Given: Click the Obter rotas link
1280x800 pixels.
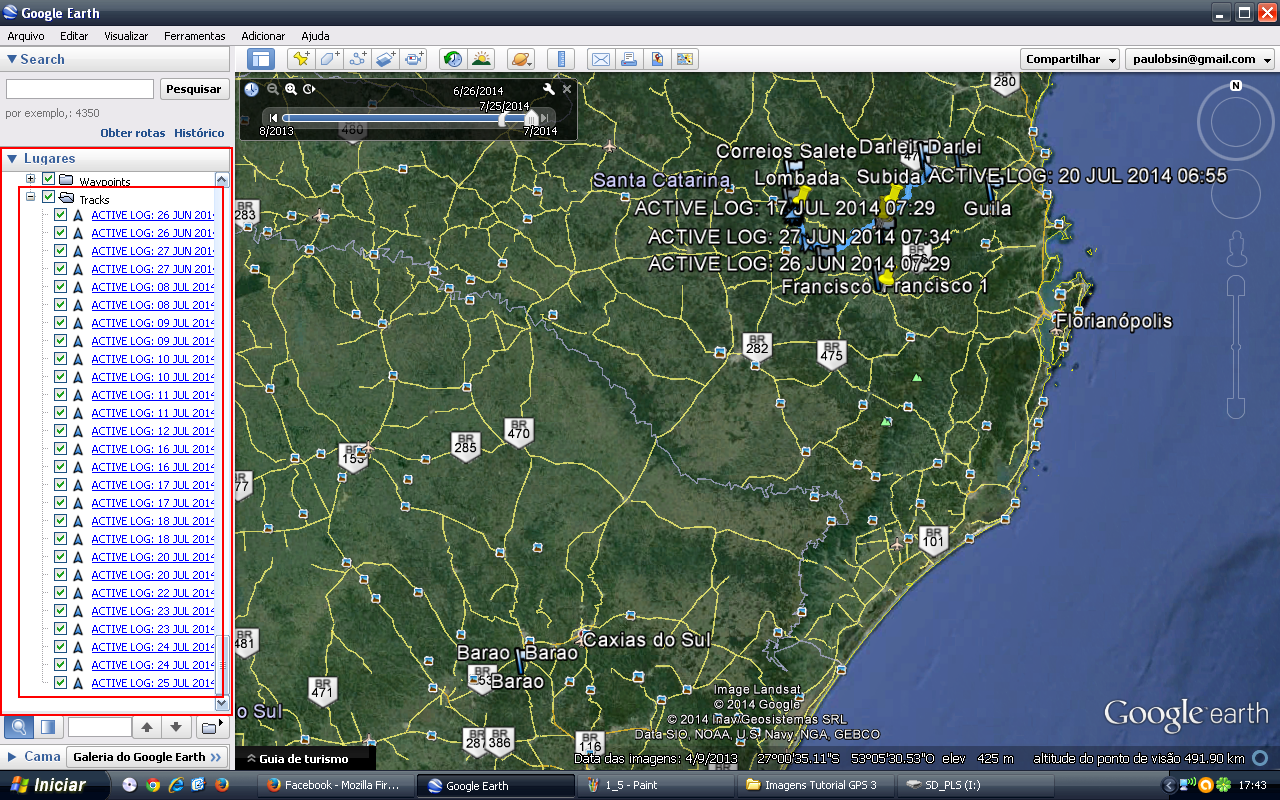Looking at the screenshot, I should point(132,133).
